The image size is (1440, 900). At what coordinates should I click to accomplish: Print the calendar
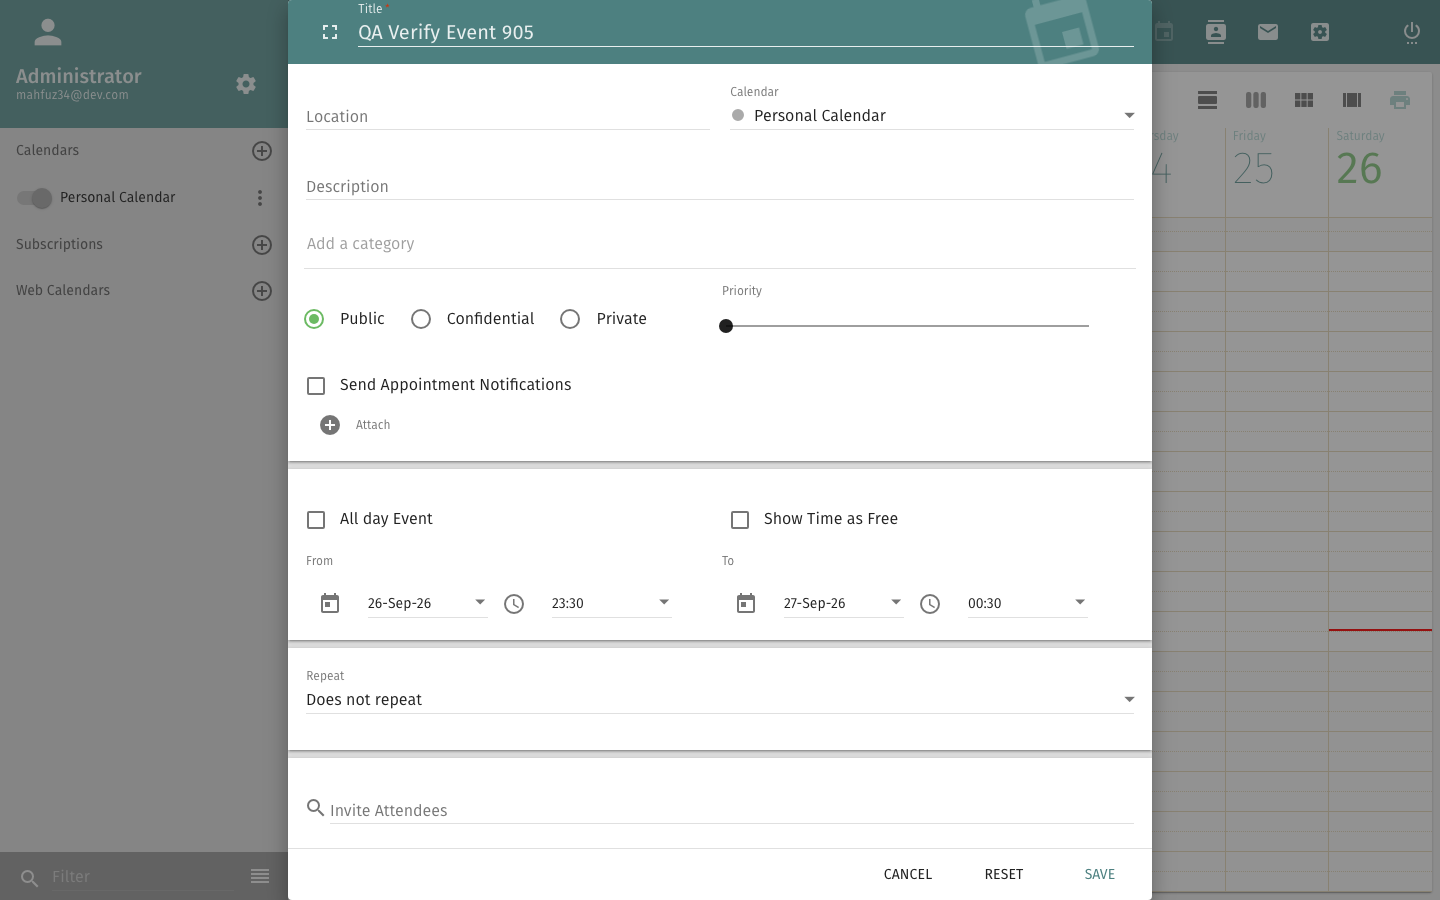pyautogui.click(x=1400, y=100)
